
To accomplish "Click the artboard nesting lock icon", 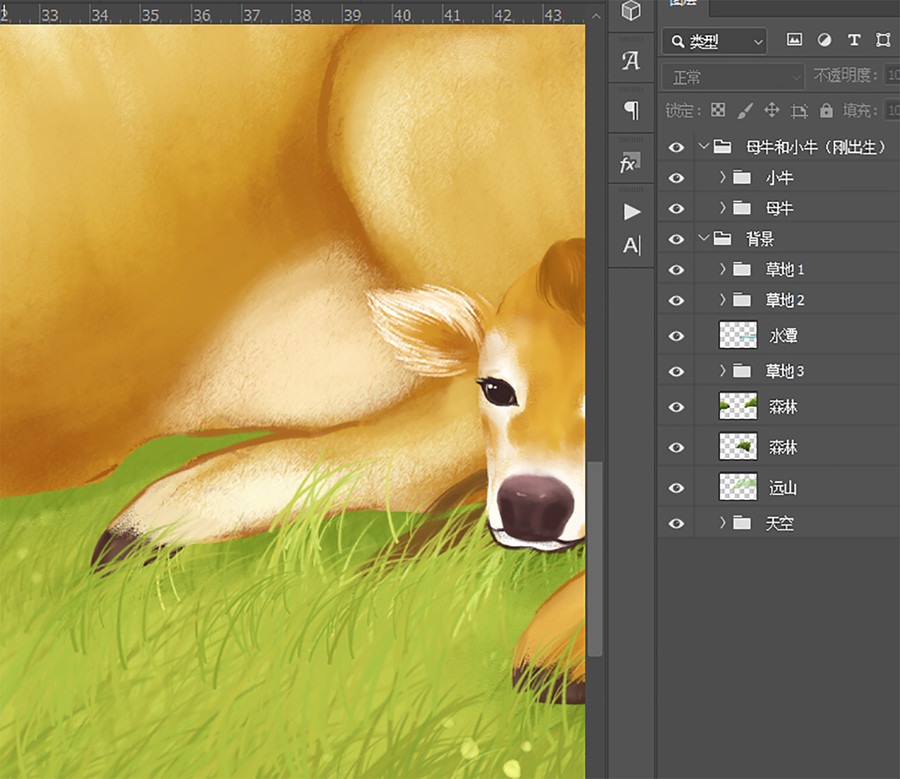I will pos(799,110).
